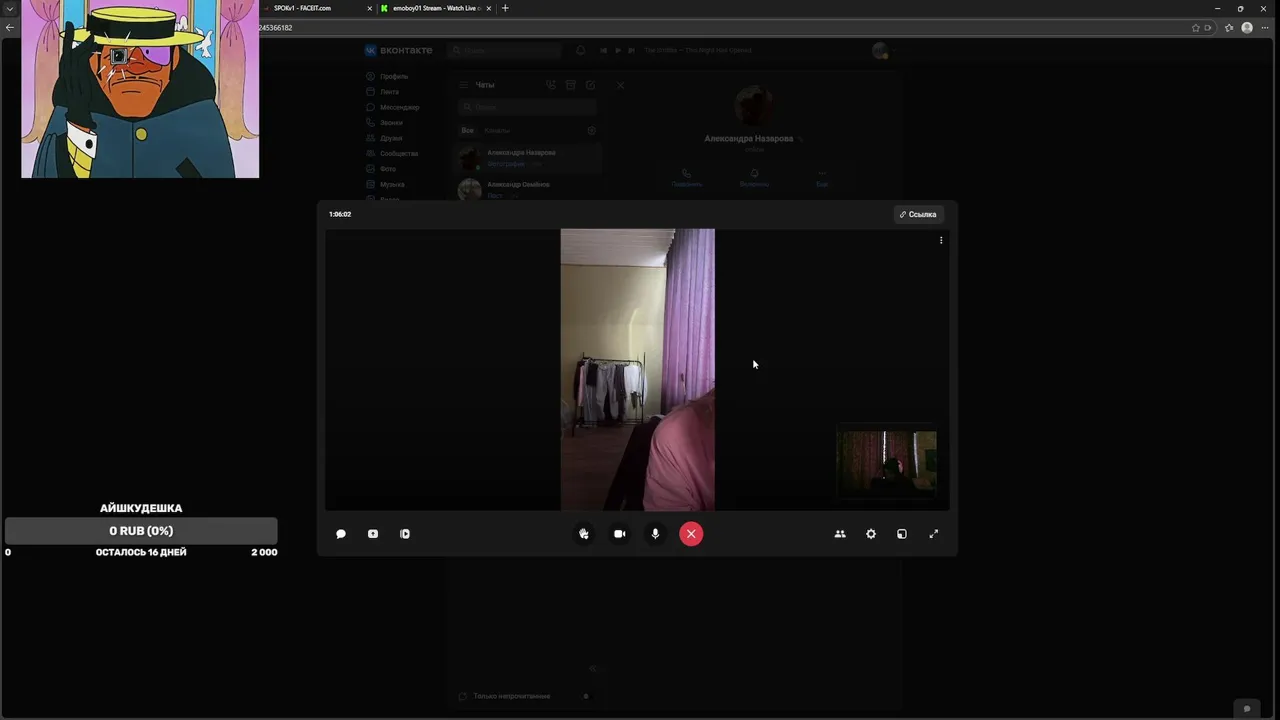Click the Позвонить call button

tap(687, 178)
